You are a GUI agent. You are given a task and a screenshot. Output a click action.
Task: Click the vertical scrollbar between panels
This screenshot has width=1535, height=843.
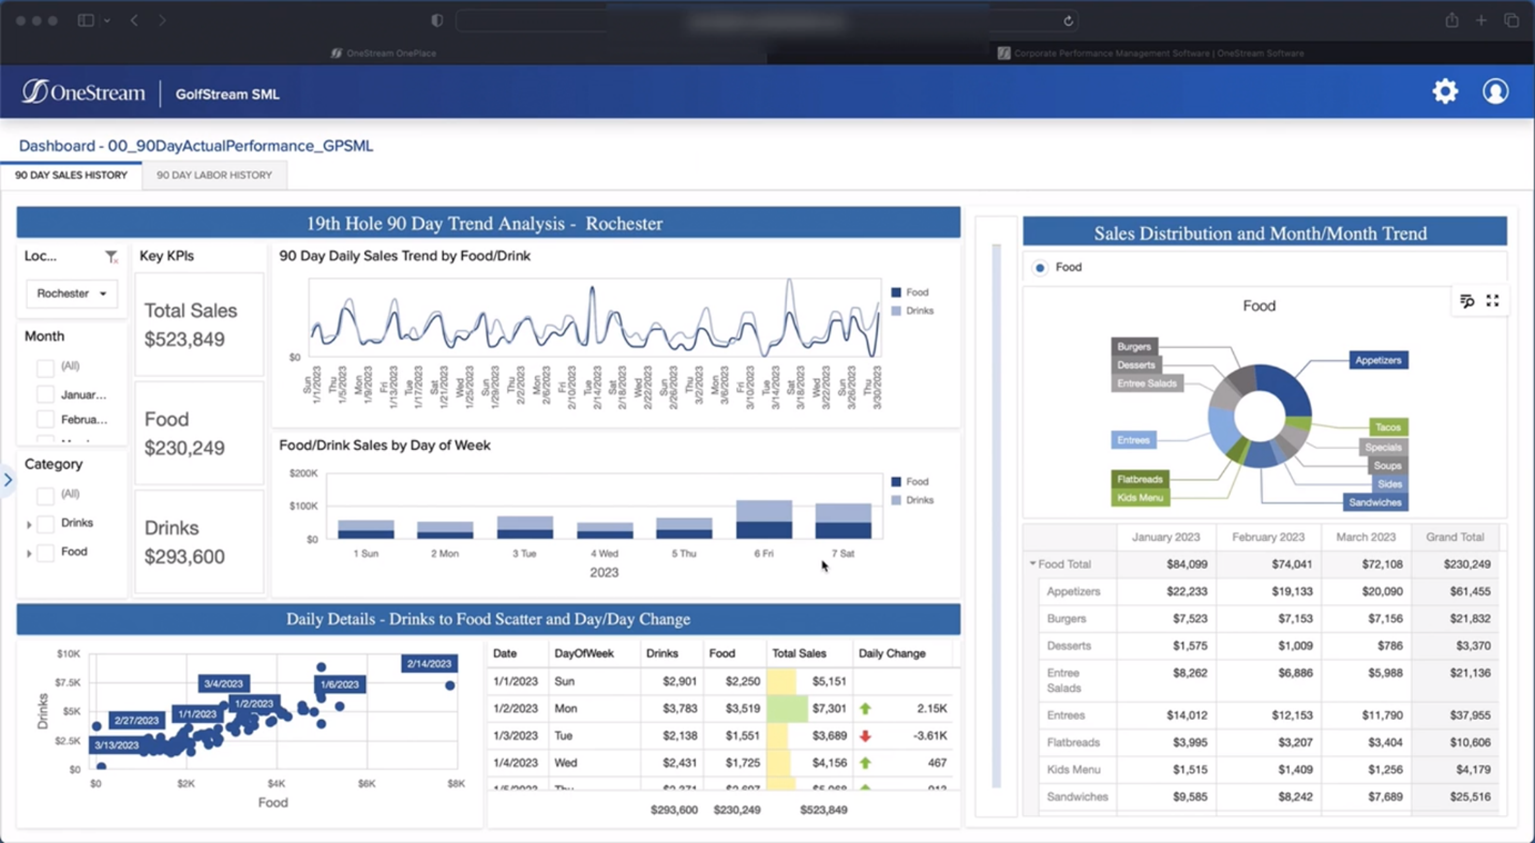996,515
